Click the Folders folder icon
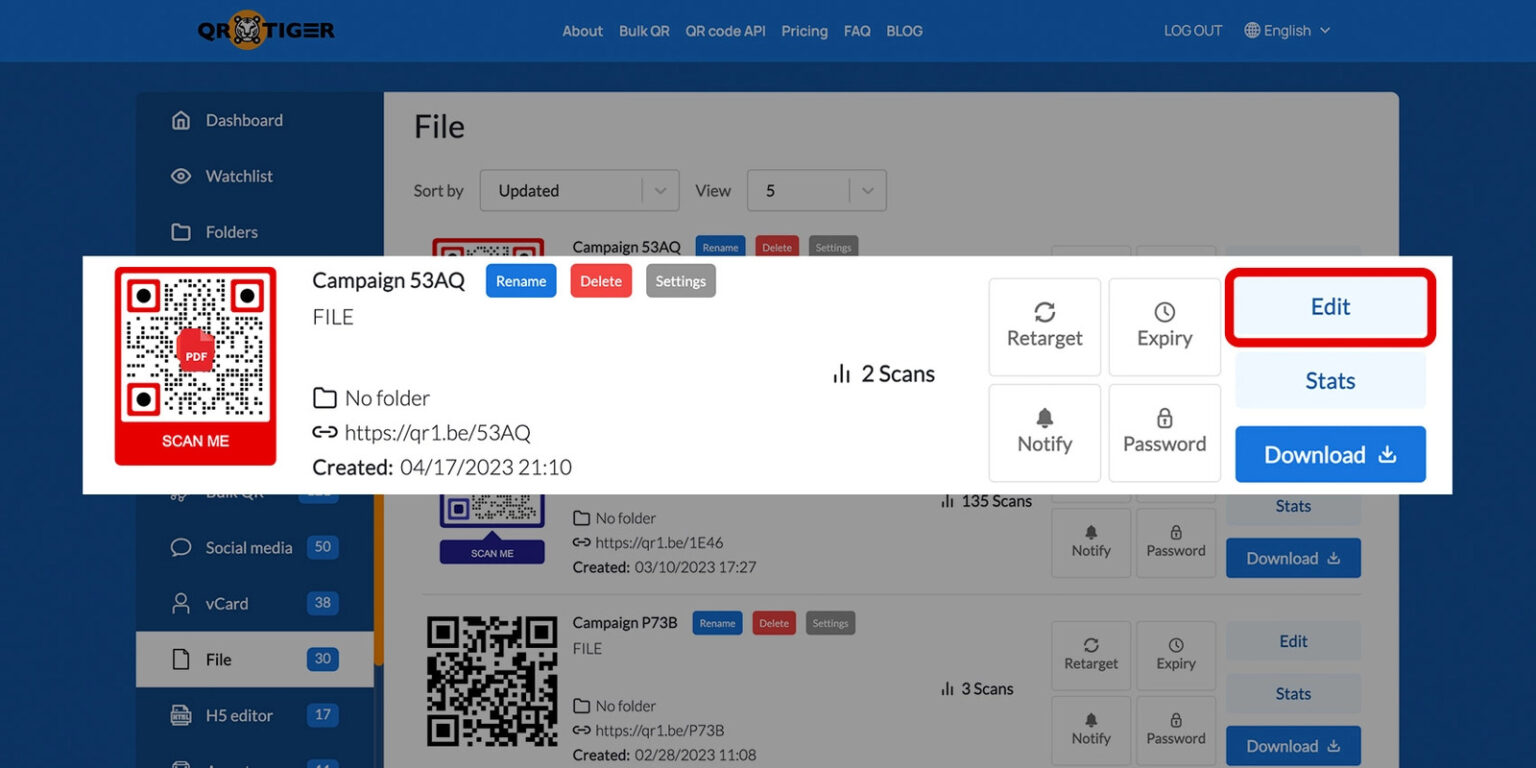This screenshot has height=768, width=1536. (x=181, y=232)
